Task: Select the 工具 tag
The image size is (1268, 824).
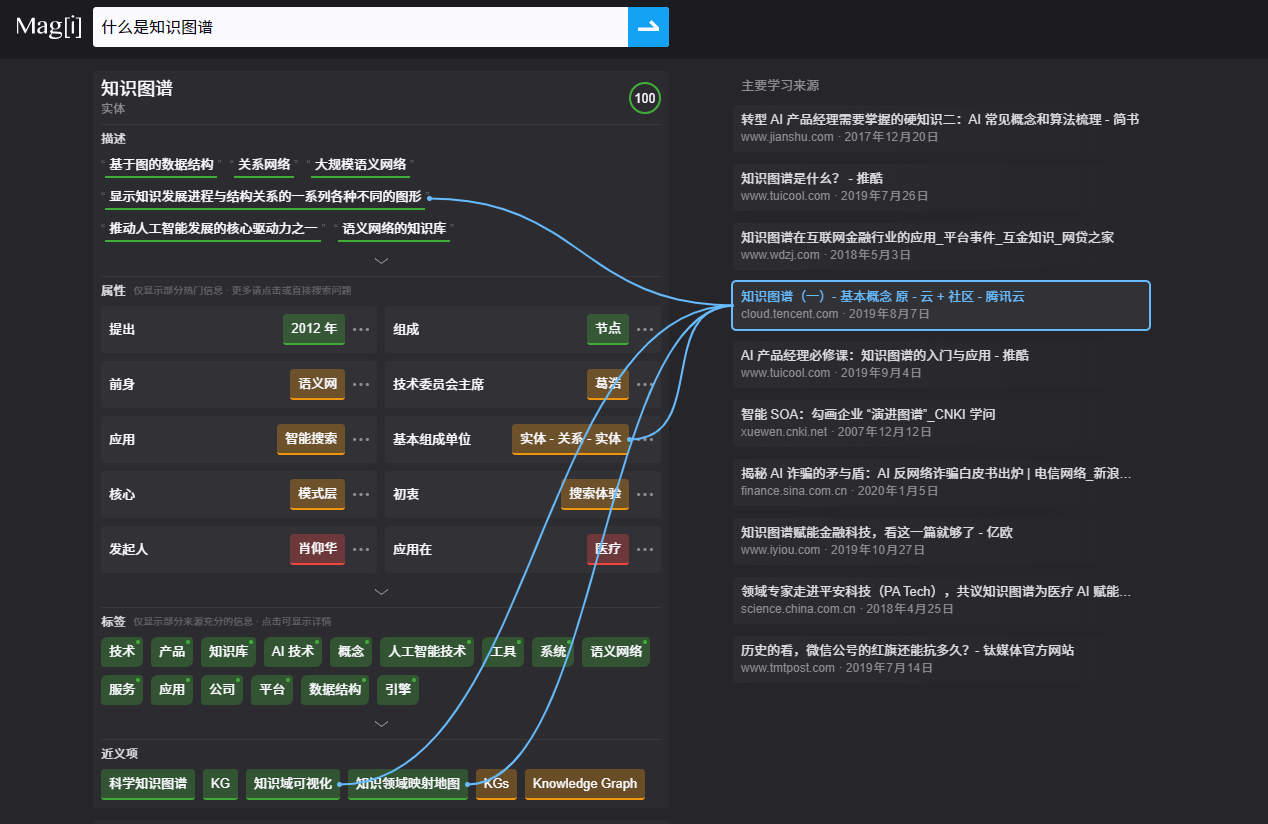Action: point(503,652)
